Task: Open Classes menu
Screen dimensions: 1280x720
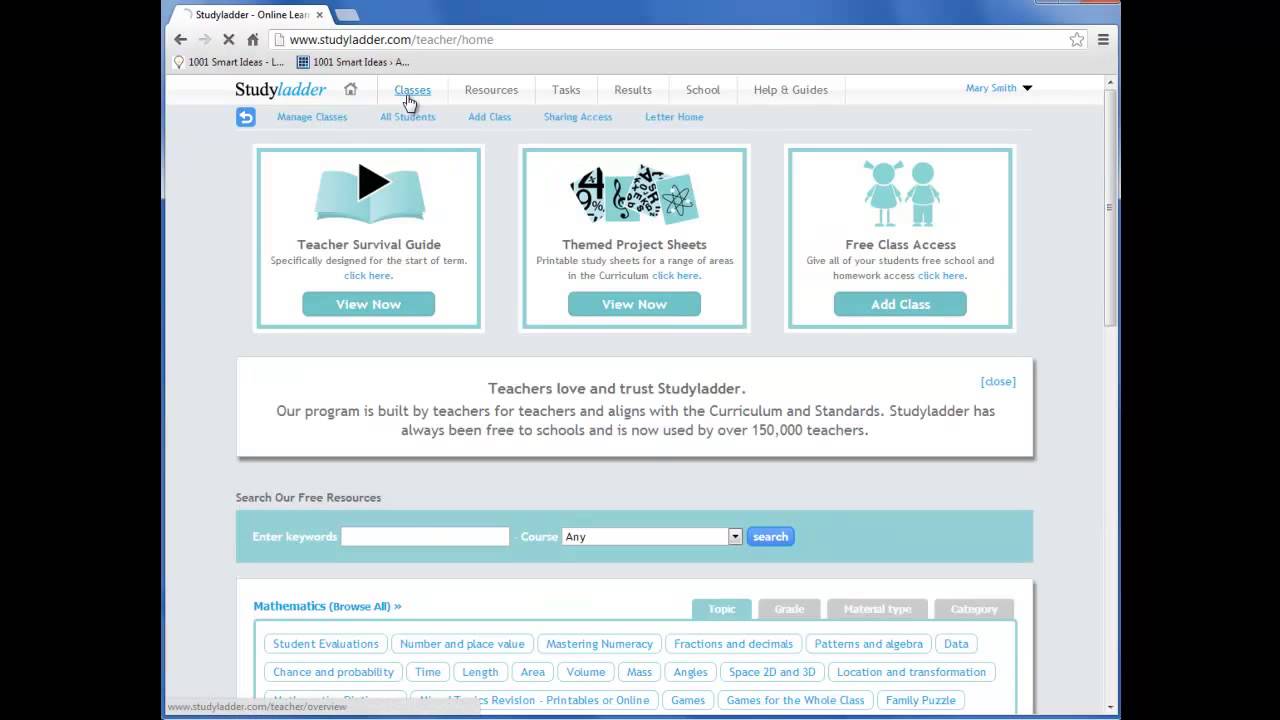Action: (412, 90)
